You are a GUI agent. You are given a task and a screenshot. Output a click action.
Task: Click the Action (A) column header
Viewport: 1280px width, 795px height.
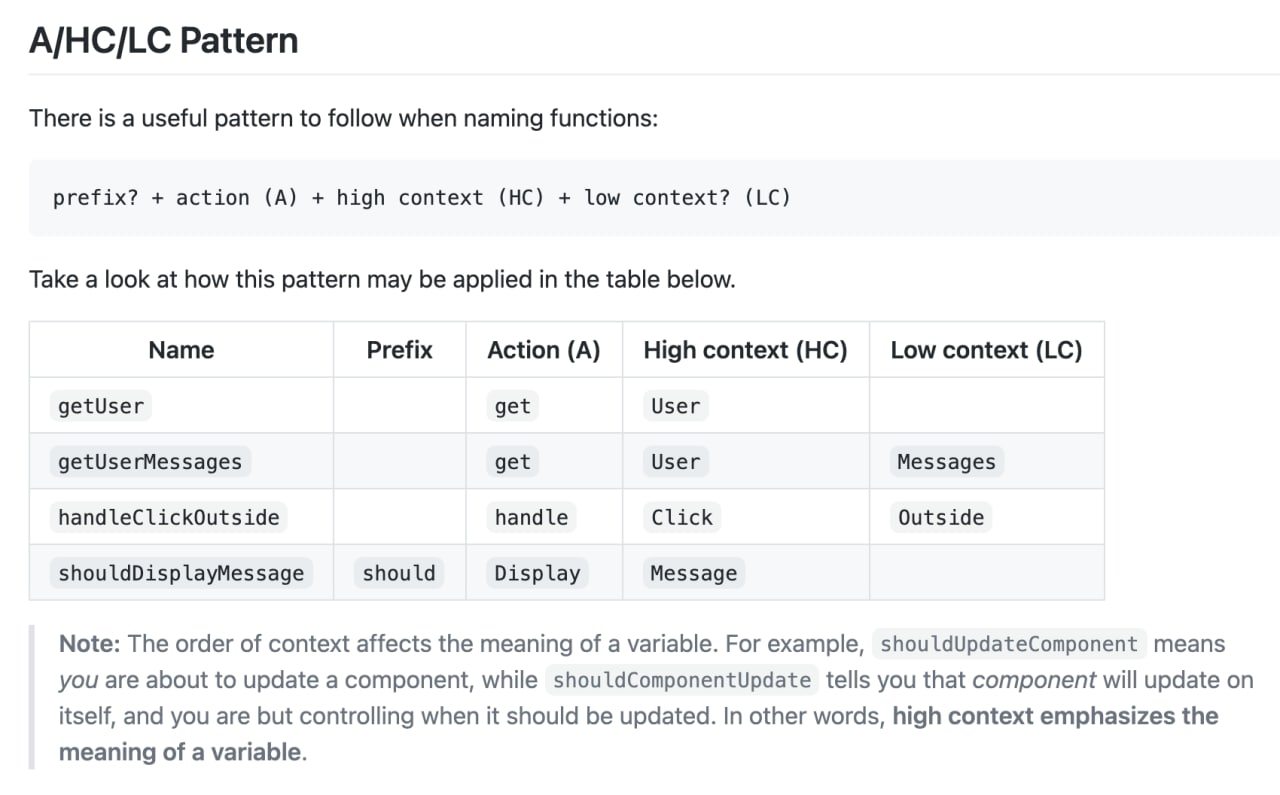(x=544, y=350)
